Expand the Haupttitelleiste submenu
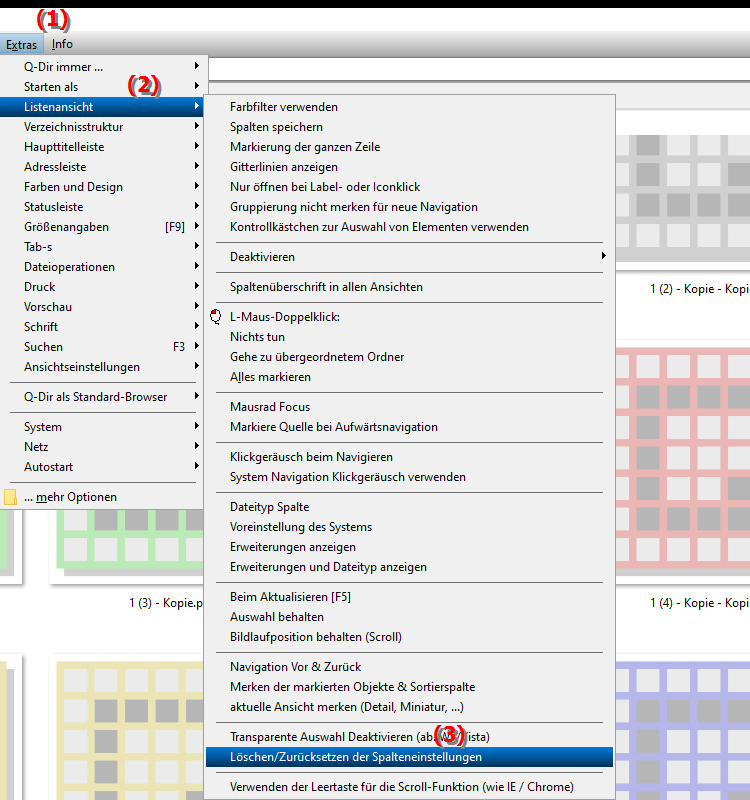 [x=102, y=147]
